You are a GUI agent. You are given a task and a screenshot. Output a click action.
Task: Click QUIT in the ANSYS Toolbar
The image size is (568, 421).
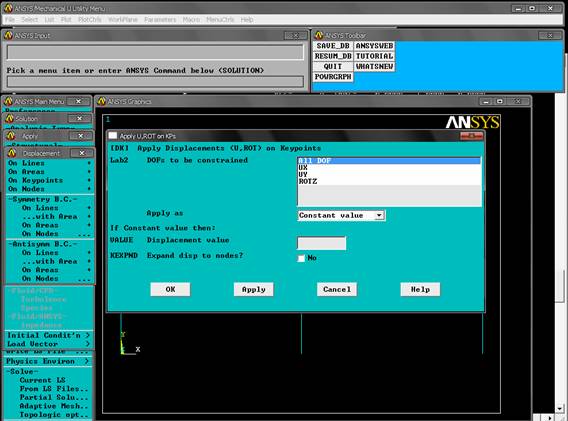(x=333, y=67)
